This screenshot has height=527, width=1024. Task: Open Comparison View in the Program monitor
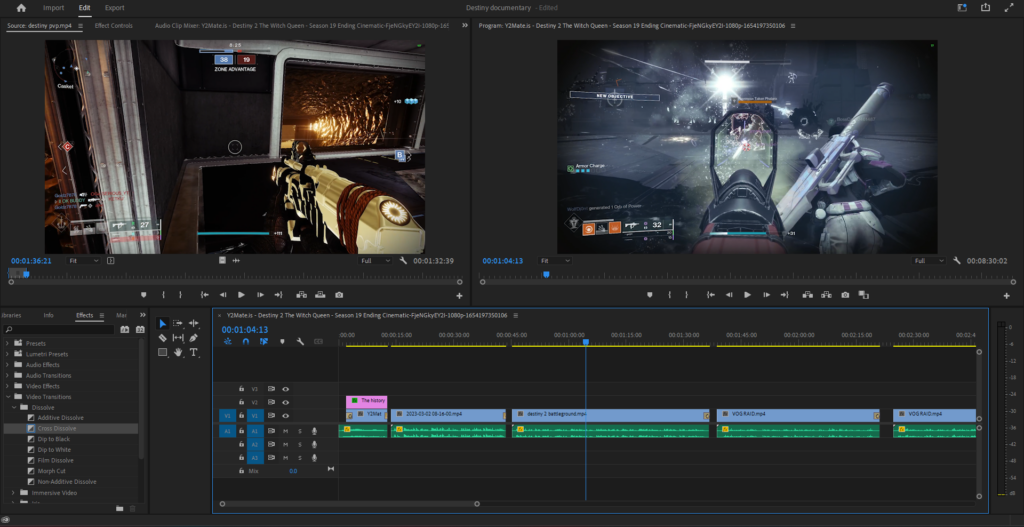point(863,295)
